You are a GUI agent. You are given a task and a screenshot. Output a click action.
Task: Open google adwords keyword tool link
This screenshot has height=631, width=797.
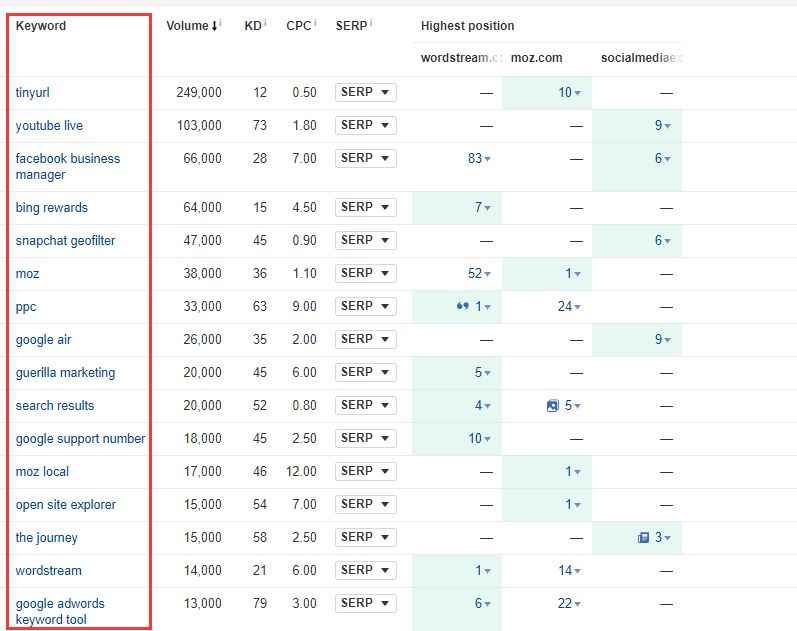tap(60, 611)
